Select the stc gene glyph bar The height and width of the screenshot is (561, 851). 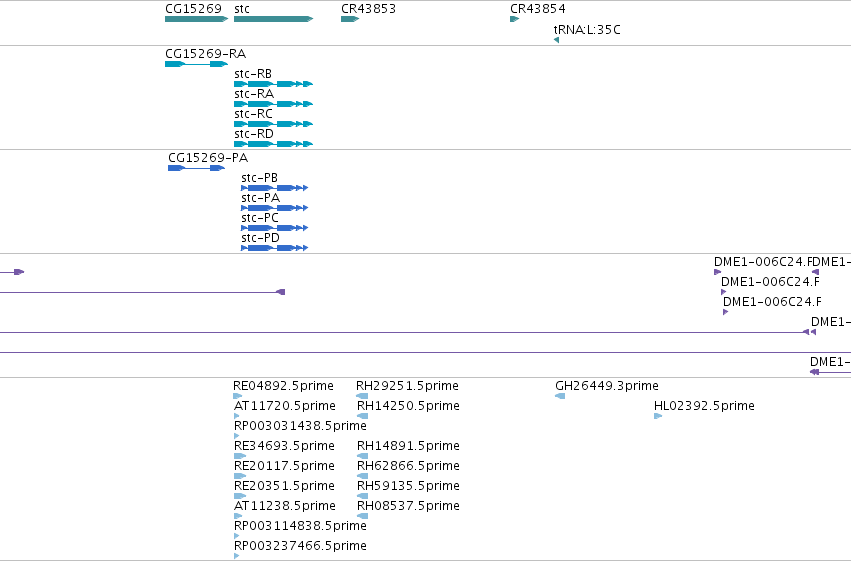pyautogui.click(x=274, y=19)
